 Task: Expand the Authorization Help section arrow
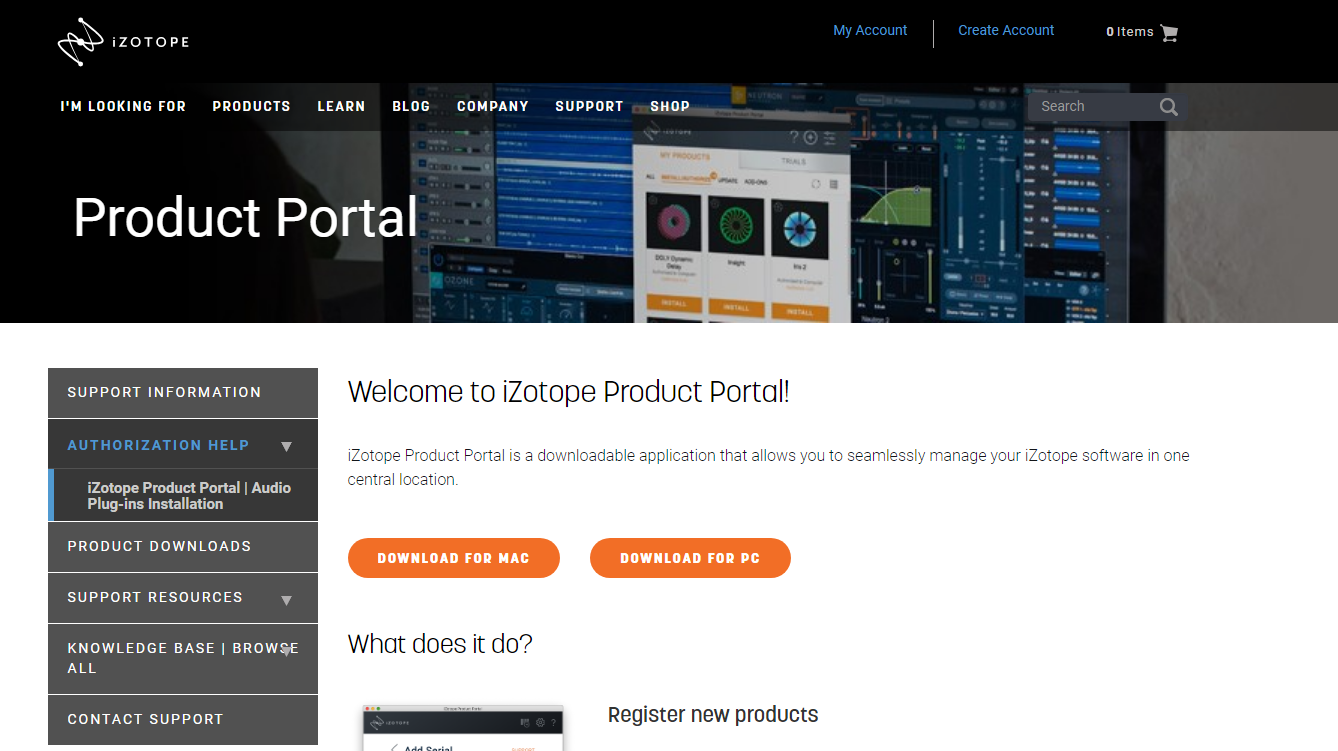(287, 446)
